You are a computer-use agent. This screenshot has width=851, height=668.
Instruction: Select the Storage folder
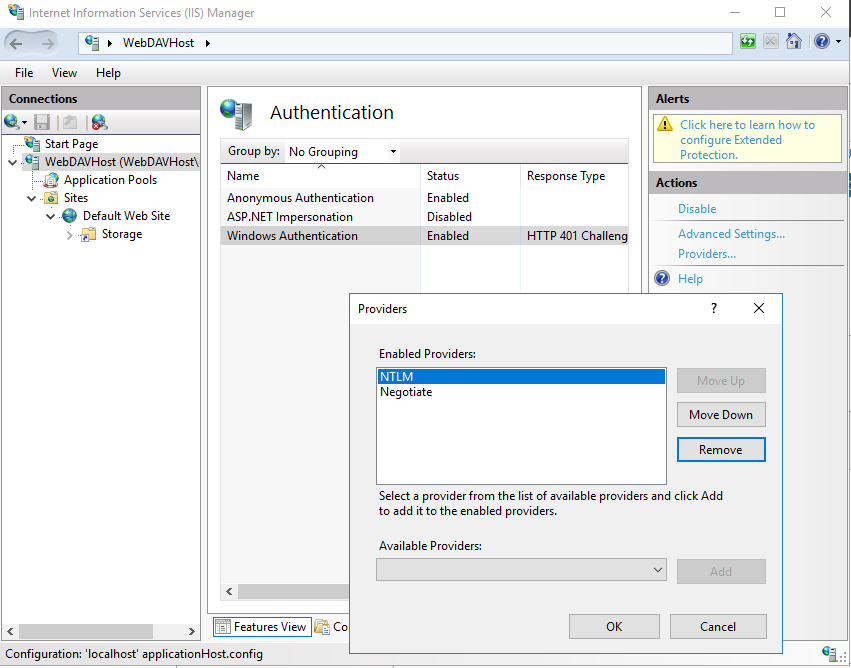(122, 234)
